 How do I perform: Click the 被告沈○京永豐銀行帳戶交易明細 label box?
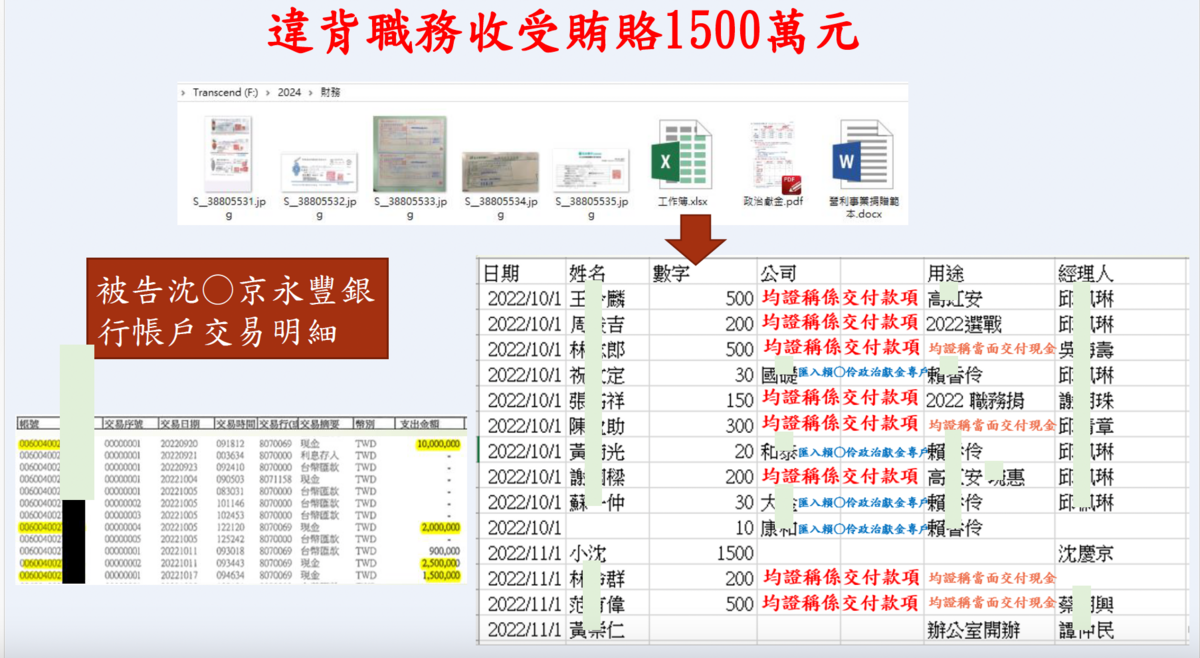(x=236, y=309)
